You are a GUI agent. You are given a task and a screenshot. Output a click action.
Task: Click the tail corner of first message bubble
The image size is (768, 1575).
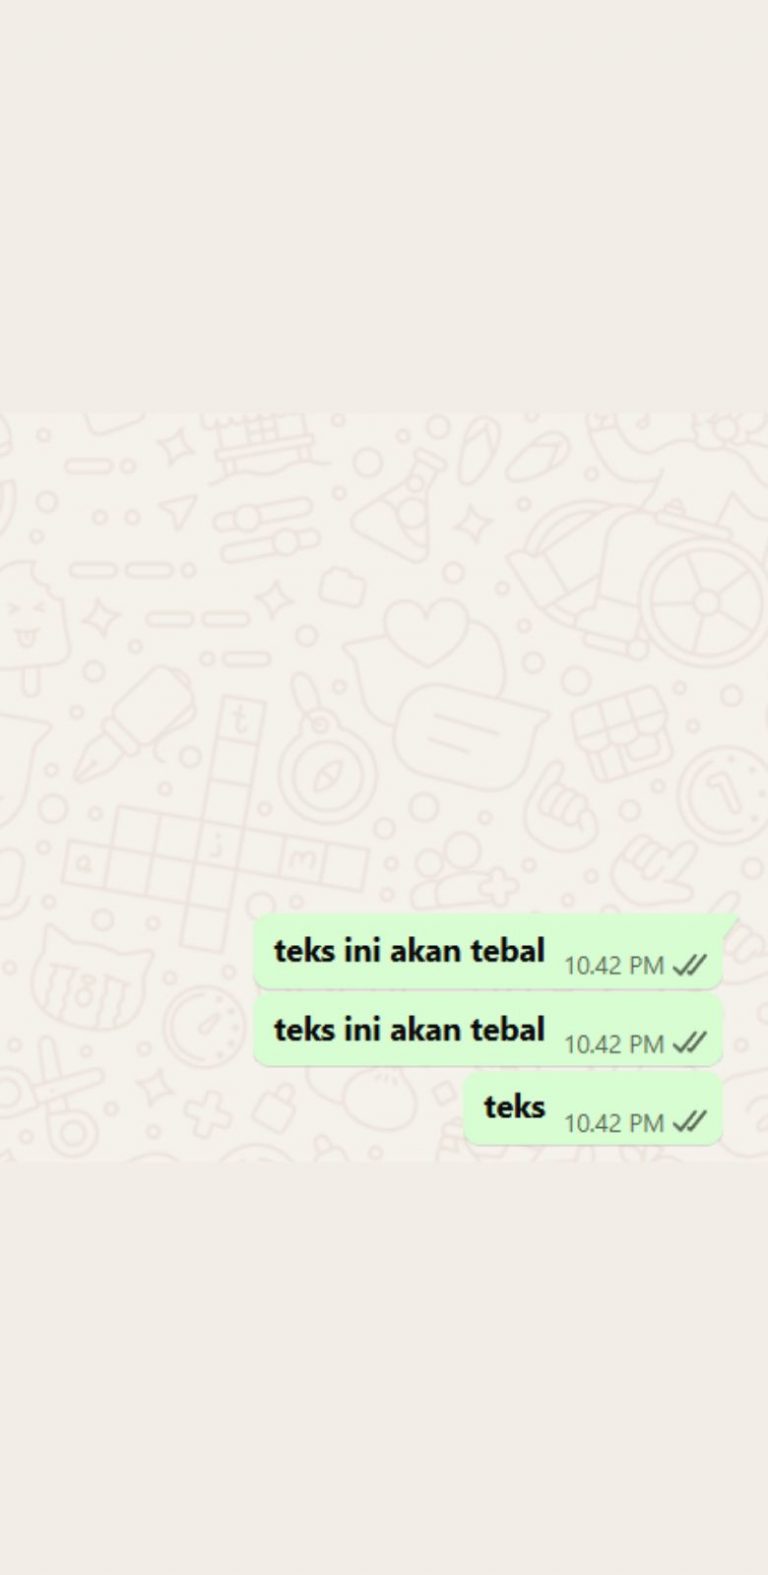(731, 920)
